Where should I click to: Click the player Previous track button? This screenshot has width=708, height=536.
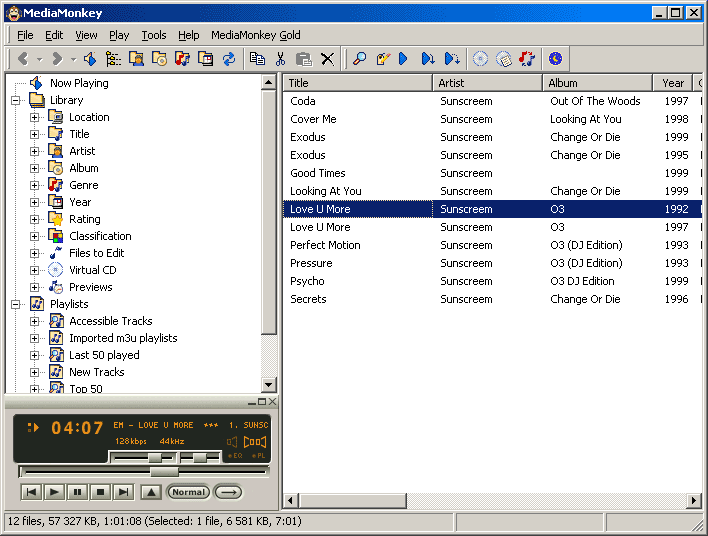(x=32, y=492)
